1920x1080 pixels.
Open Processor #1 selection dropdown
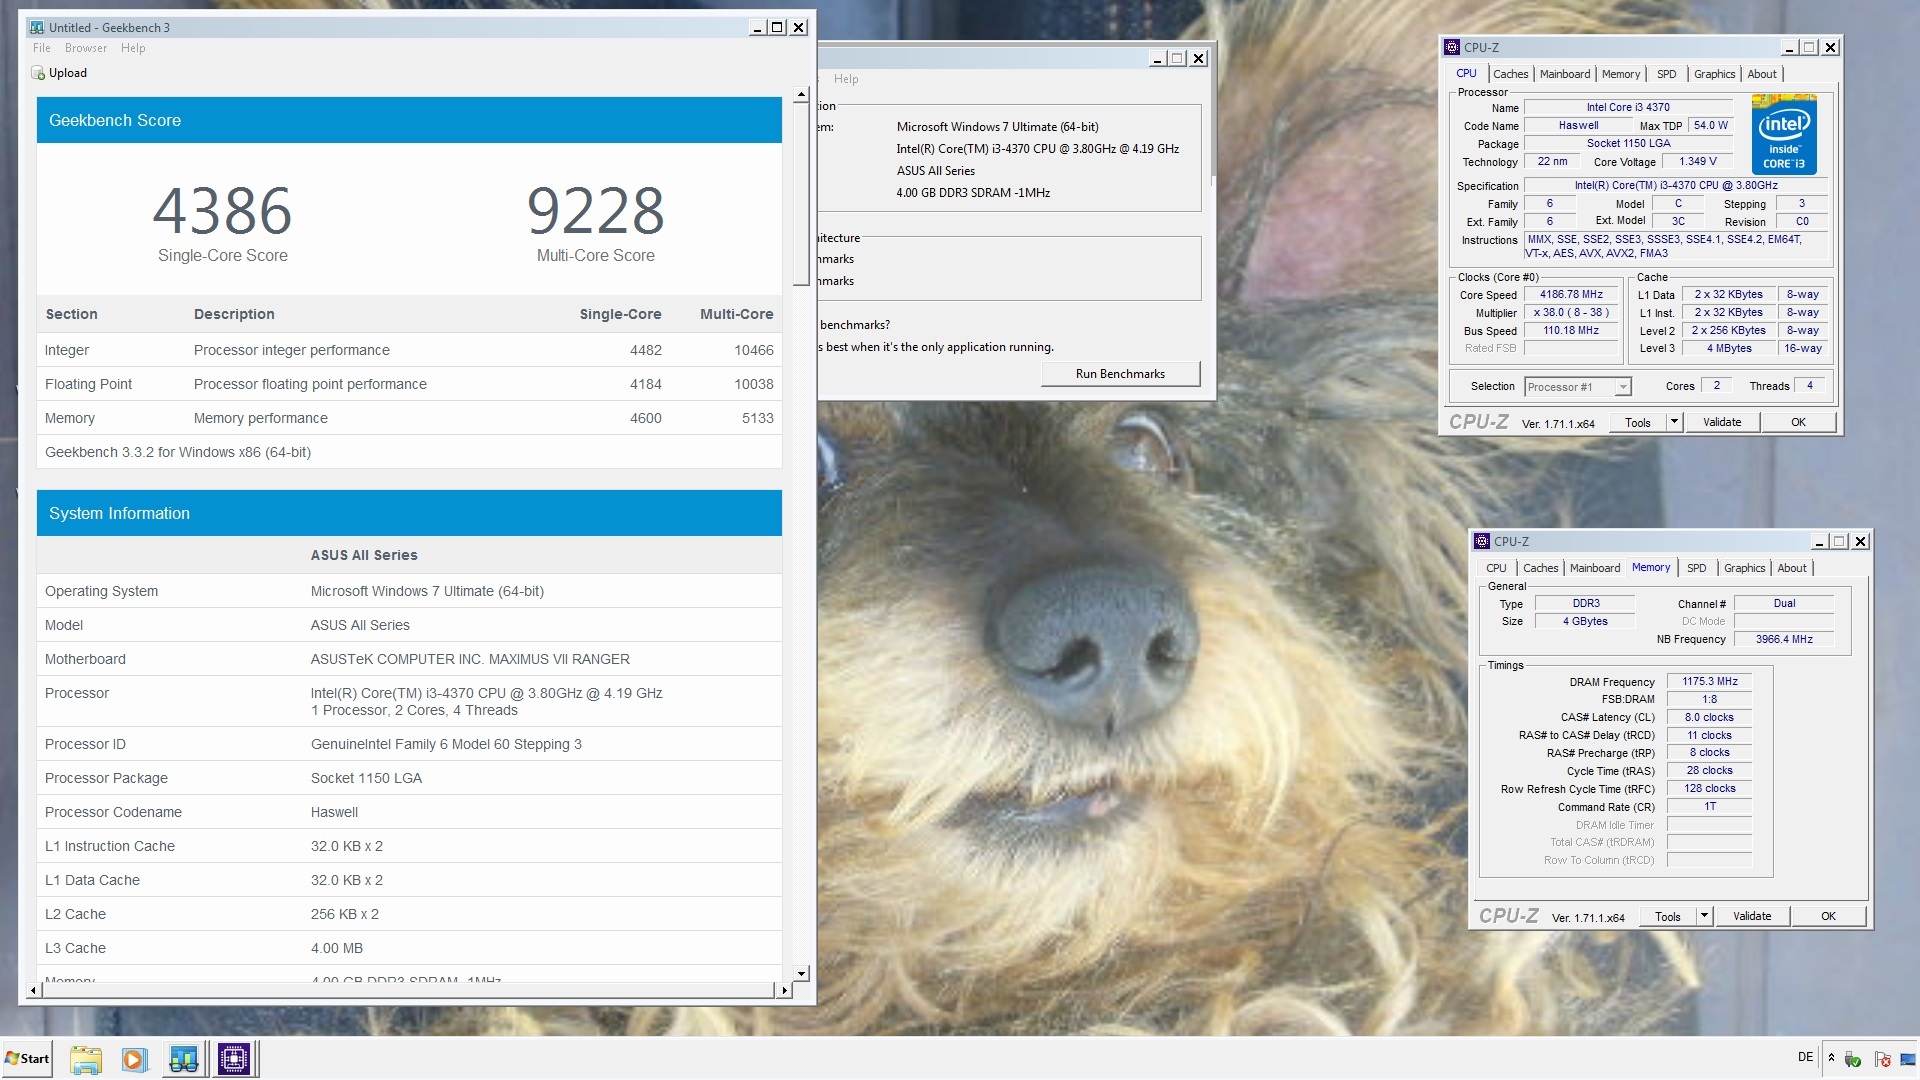point(1578,387)
